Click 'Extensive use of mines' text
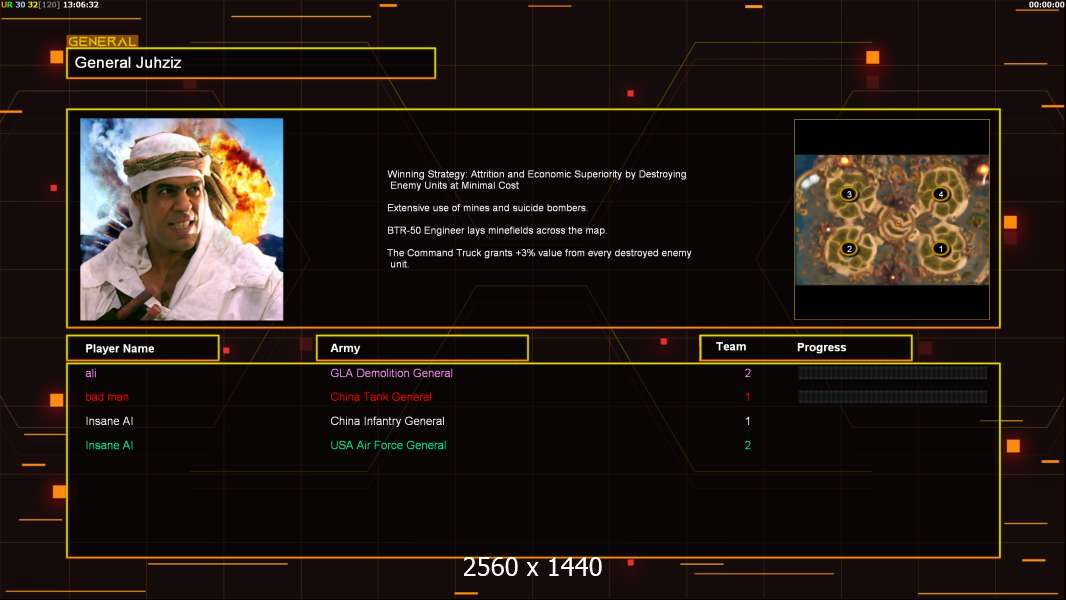 point(487,208)
